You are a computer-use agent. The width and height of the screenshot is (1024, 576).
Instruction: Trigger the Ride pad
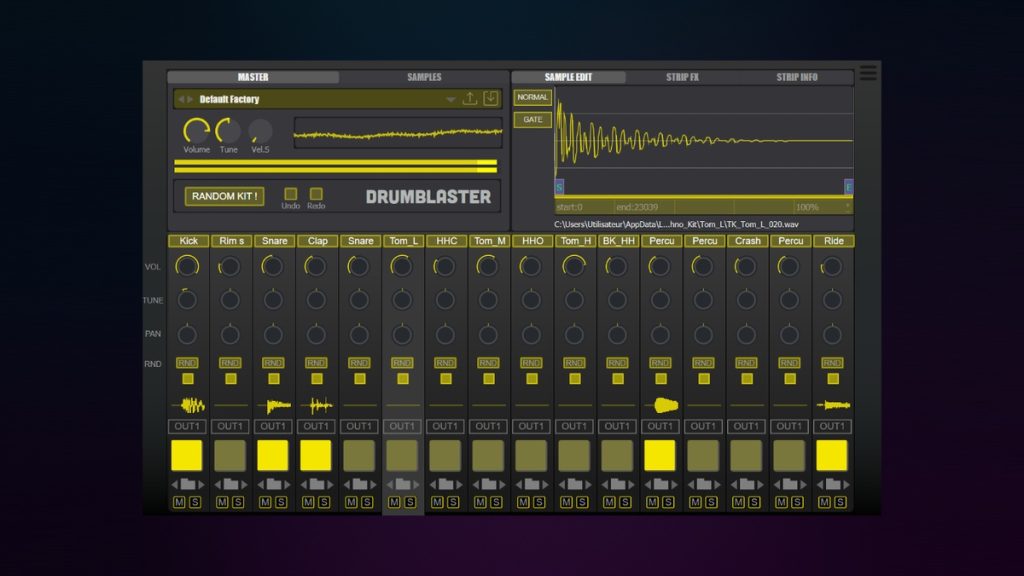pos(832,455)
